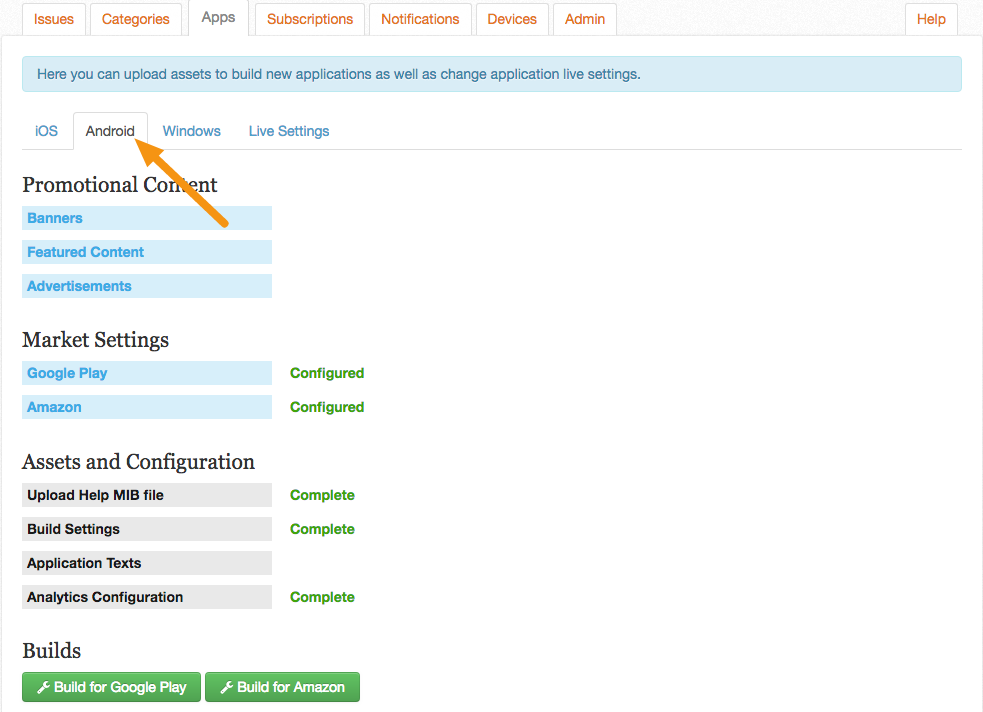
Task: Open the Featured Content link
Action: [147, 252]
